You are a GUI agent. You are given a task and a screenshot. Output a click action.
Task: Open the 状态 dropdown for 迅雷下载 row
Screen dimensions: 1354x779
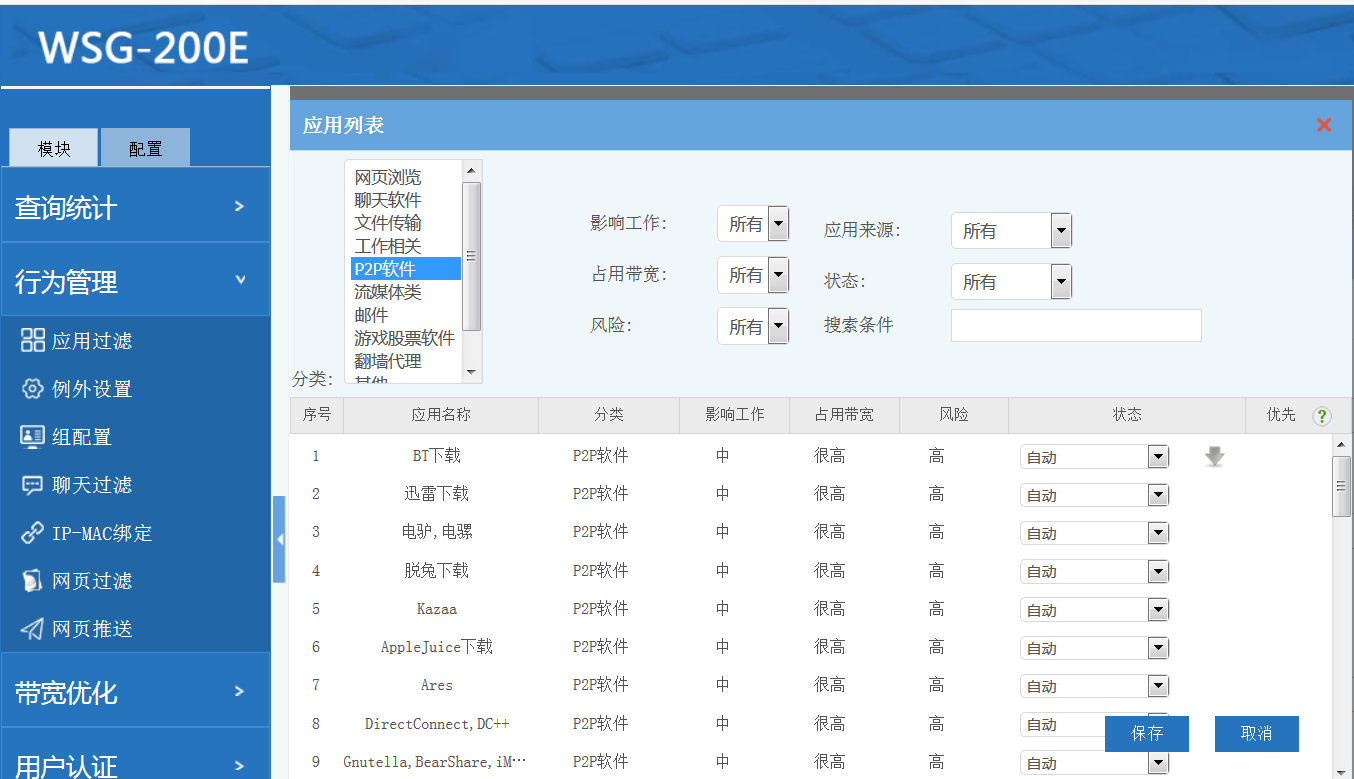pos(1094,495)
